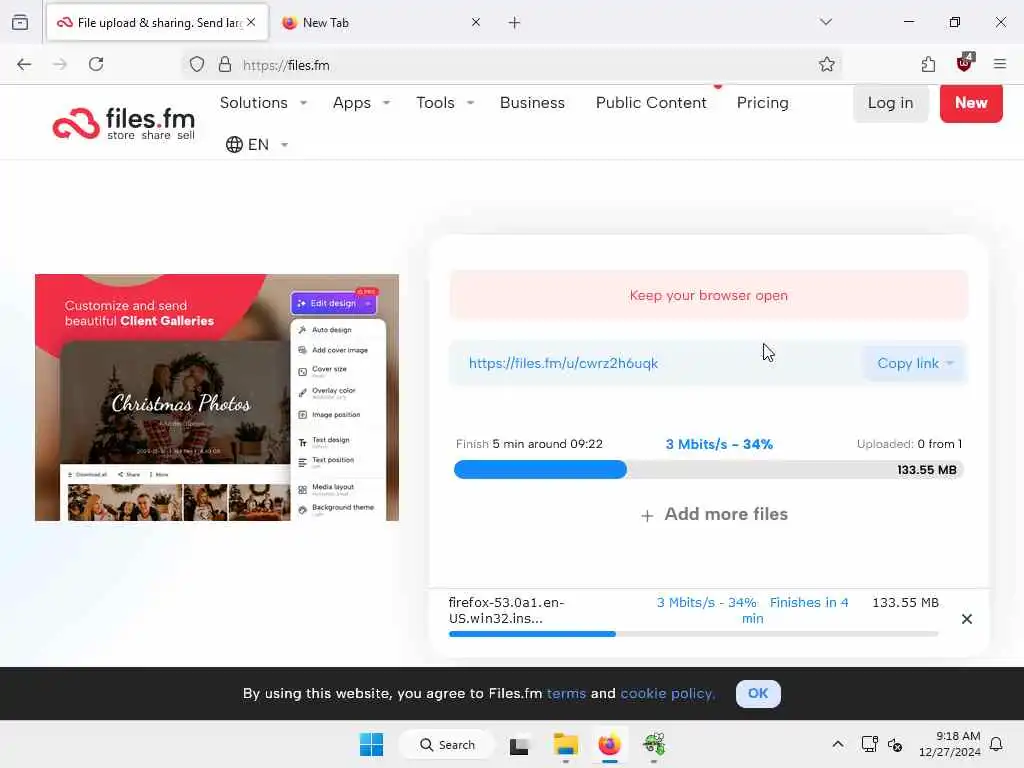The image size is (1024, 768).
Task: Open a new tab with the plus button
Action: pyautogui.click(x=515, y=23)
